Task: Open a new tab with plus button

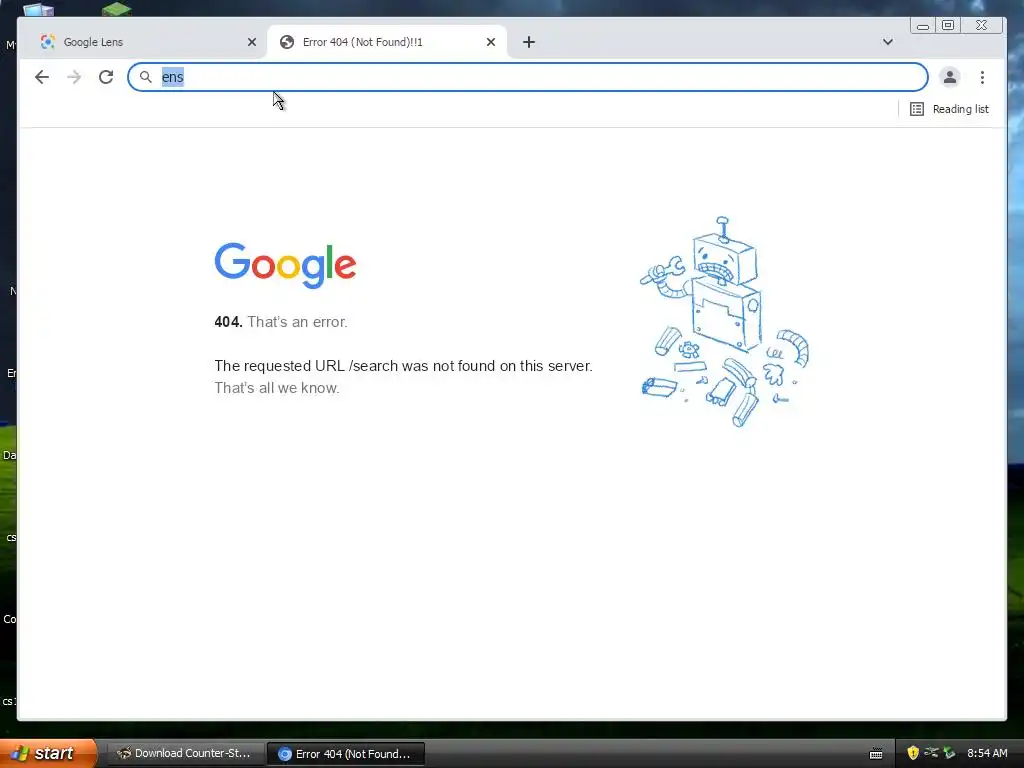Action: click(x=529, y=42)
